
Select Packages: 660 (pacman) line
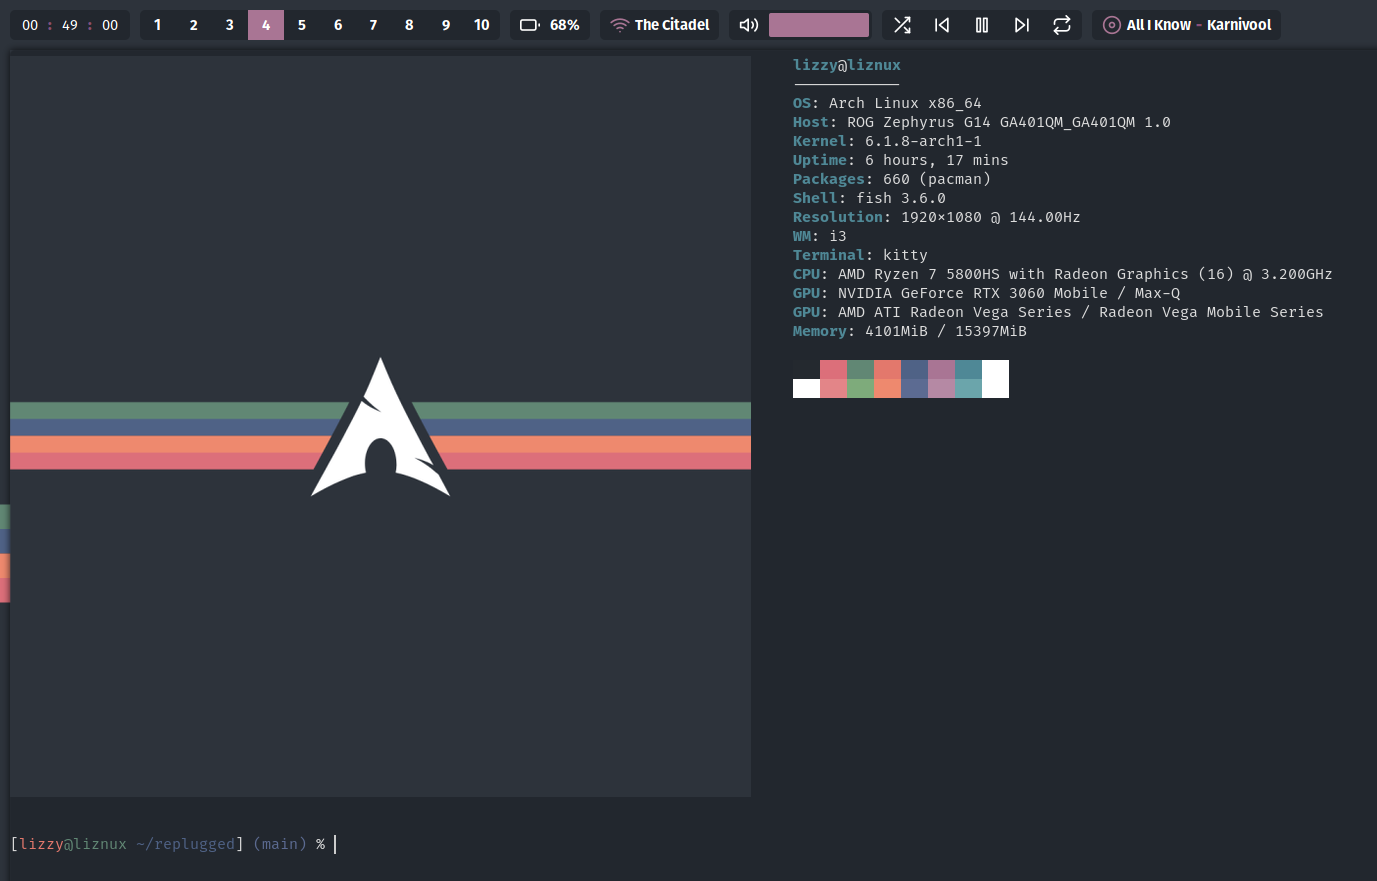coord(892,179)
